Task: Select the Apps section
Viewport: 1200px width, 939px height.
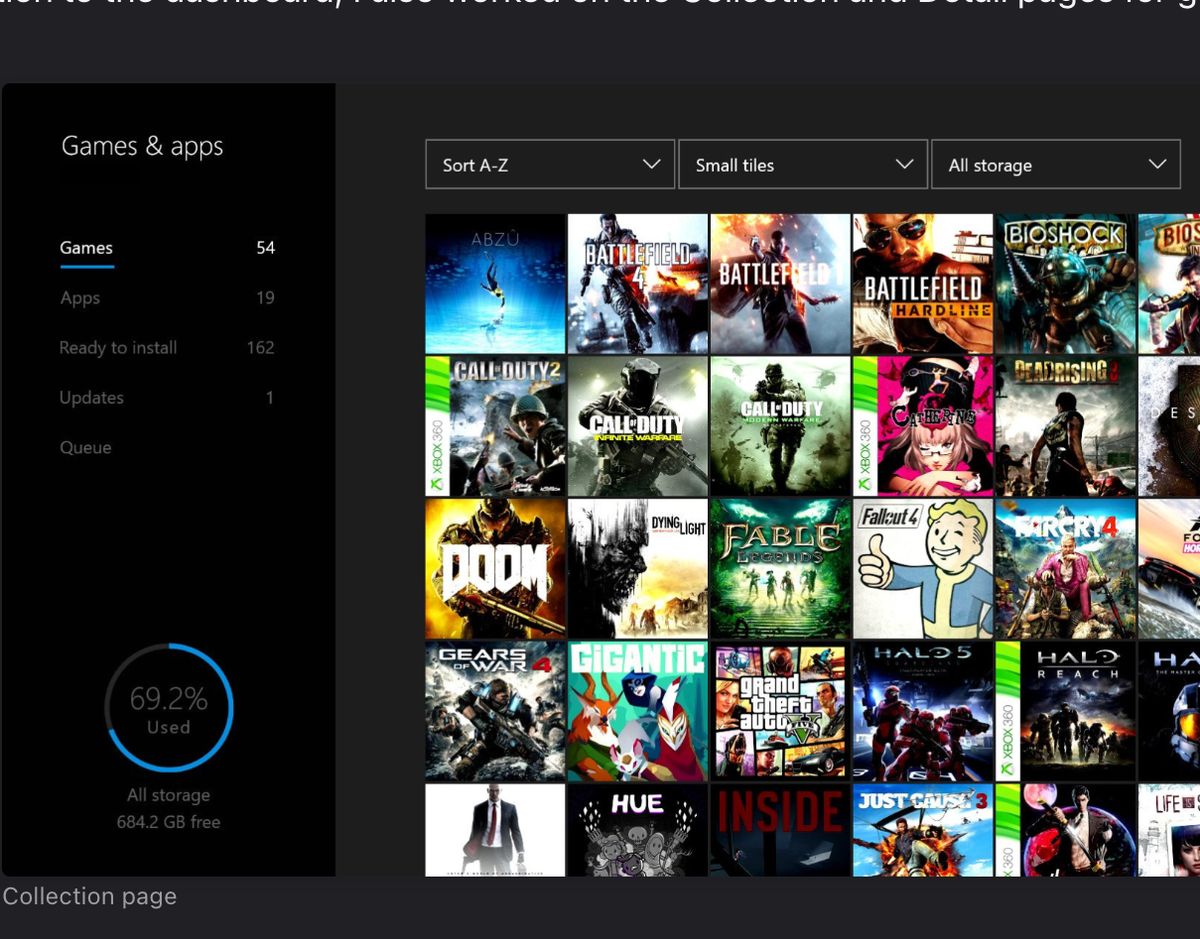Action: pyautogui.click(x=80, y=298)
